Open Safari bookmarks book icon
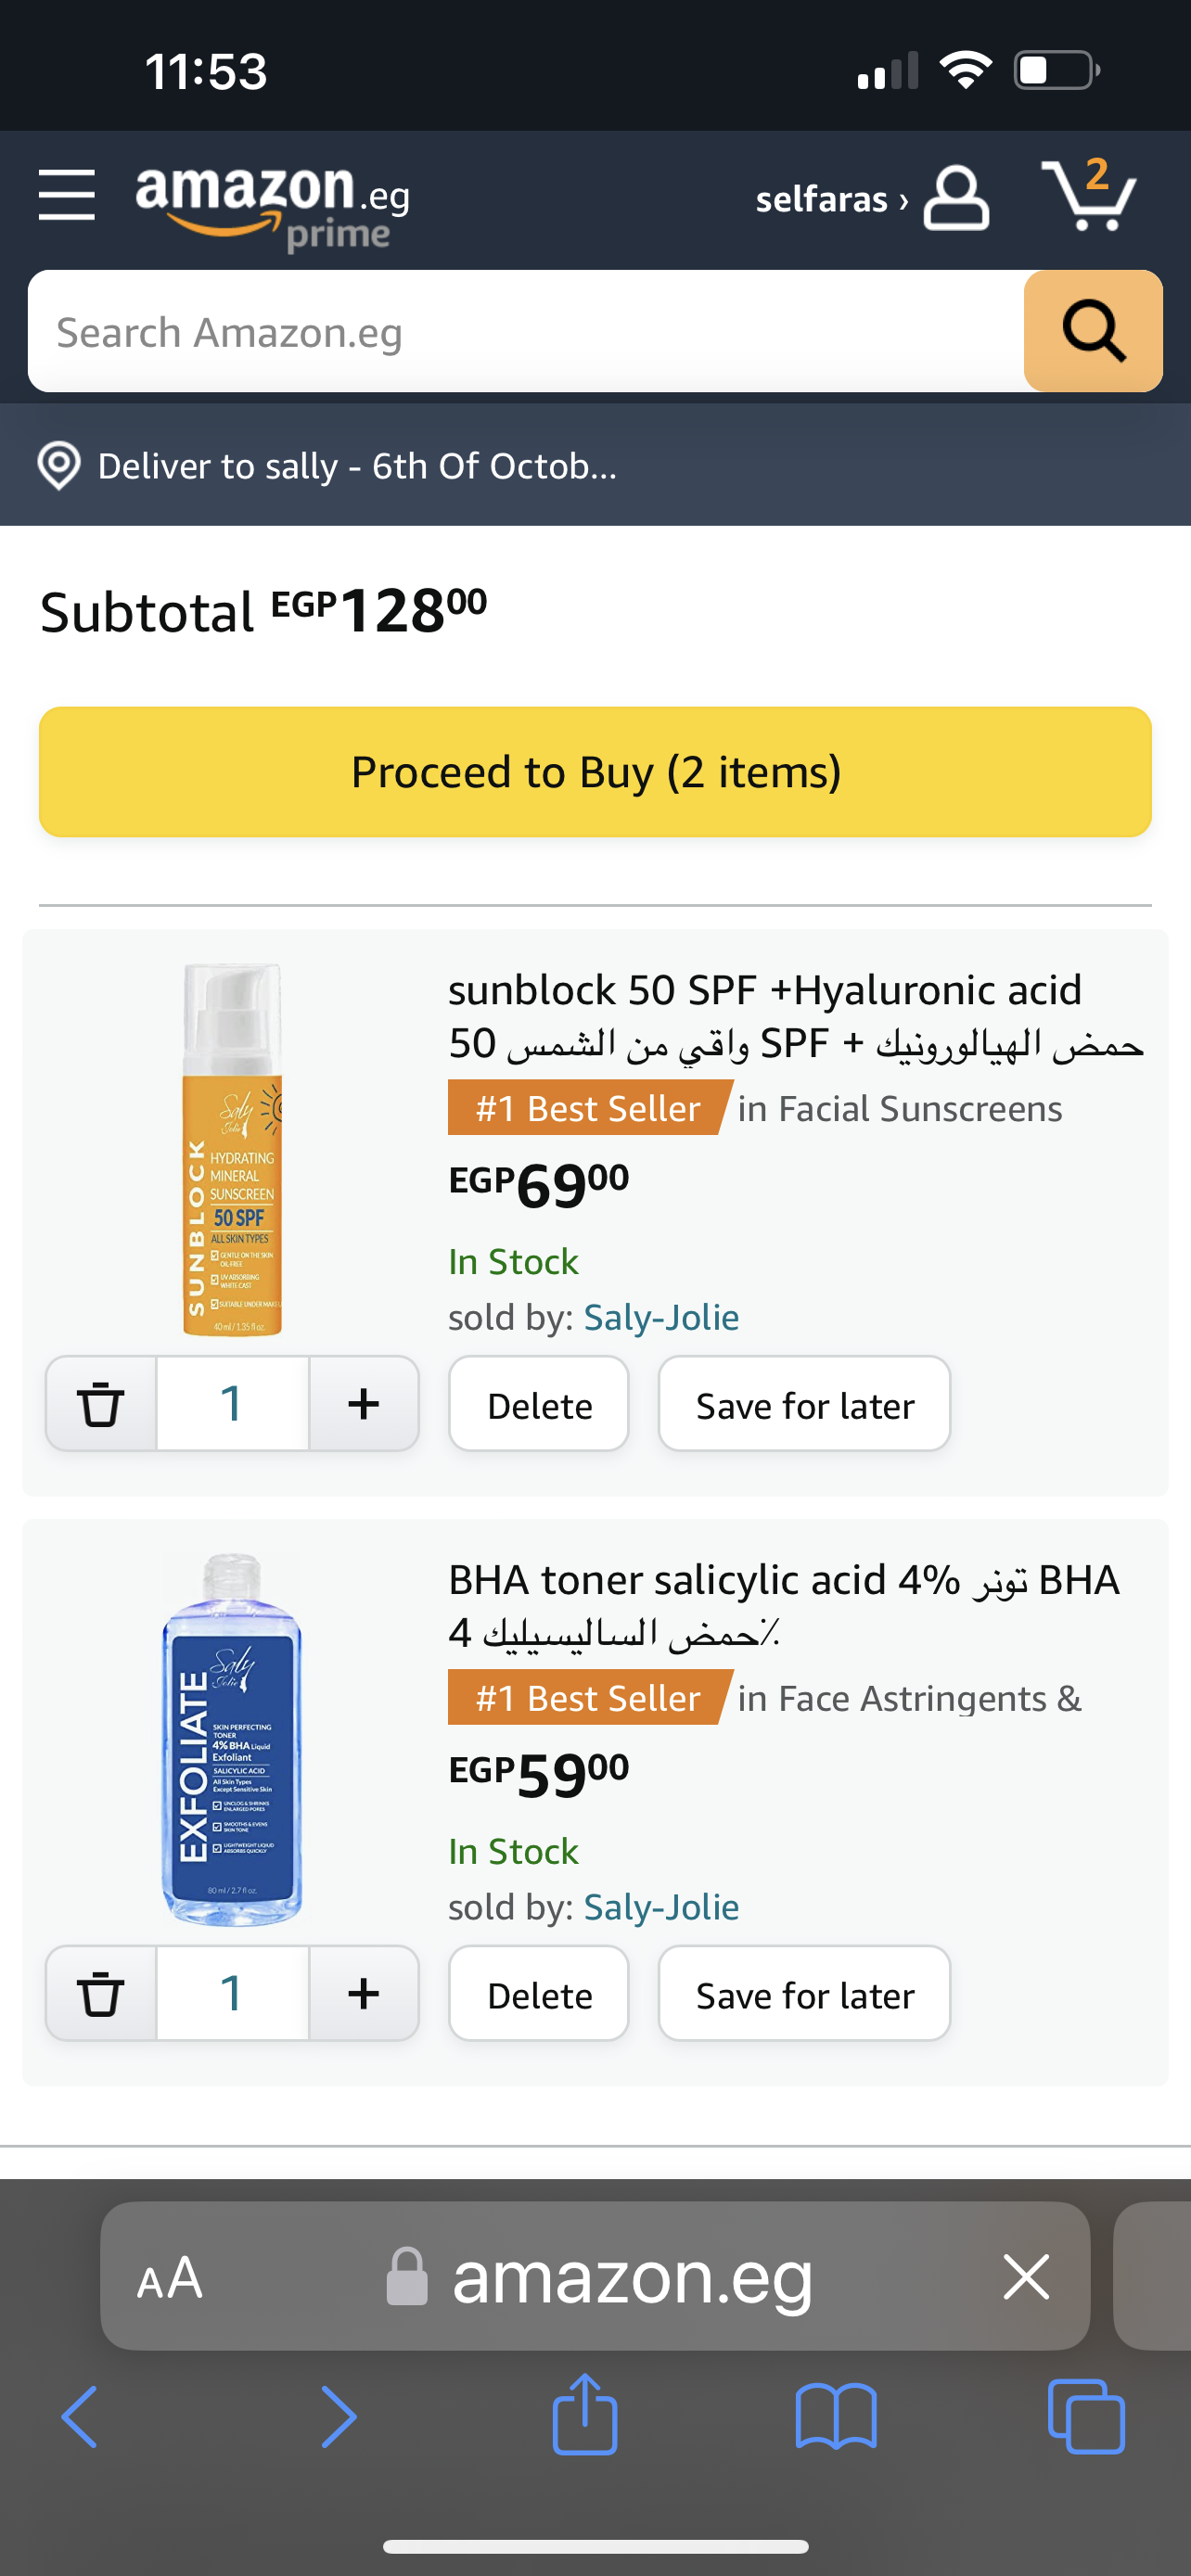 coord(836,2416)
